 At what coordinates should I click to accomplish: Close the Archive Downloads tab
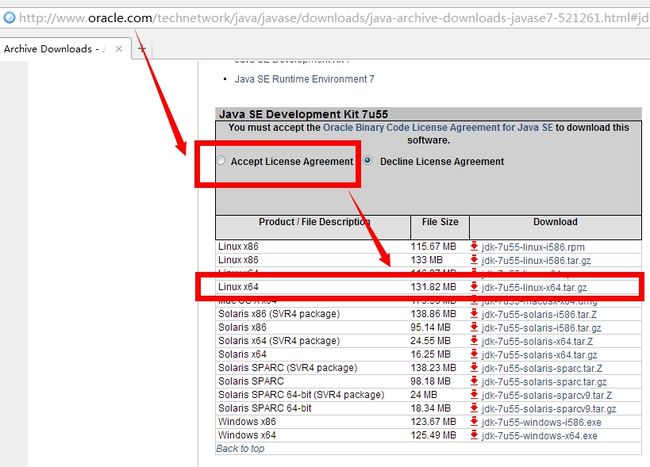pyautogui.click(x=119, y=49)
